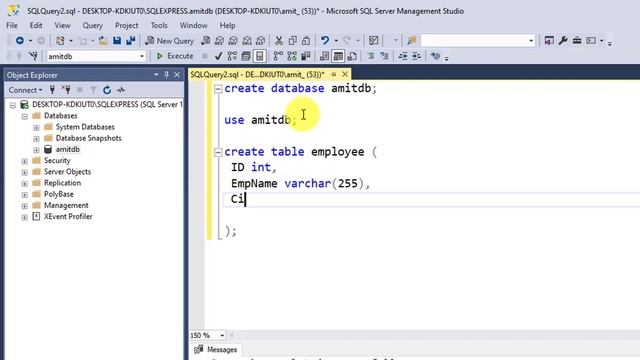Image resolution: width=640 pixels, height=360 pixels.
Task: Switch to the Messages tab
Action: point(216,350)
